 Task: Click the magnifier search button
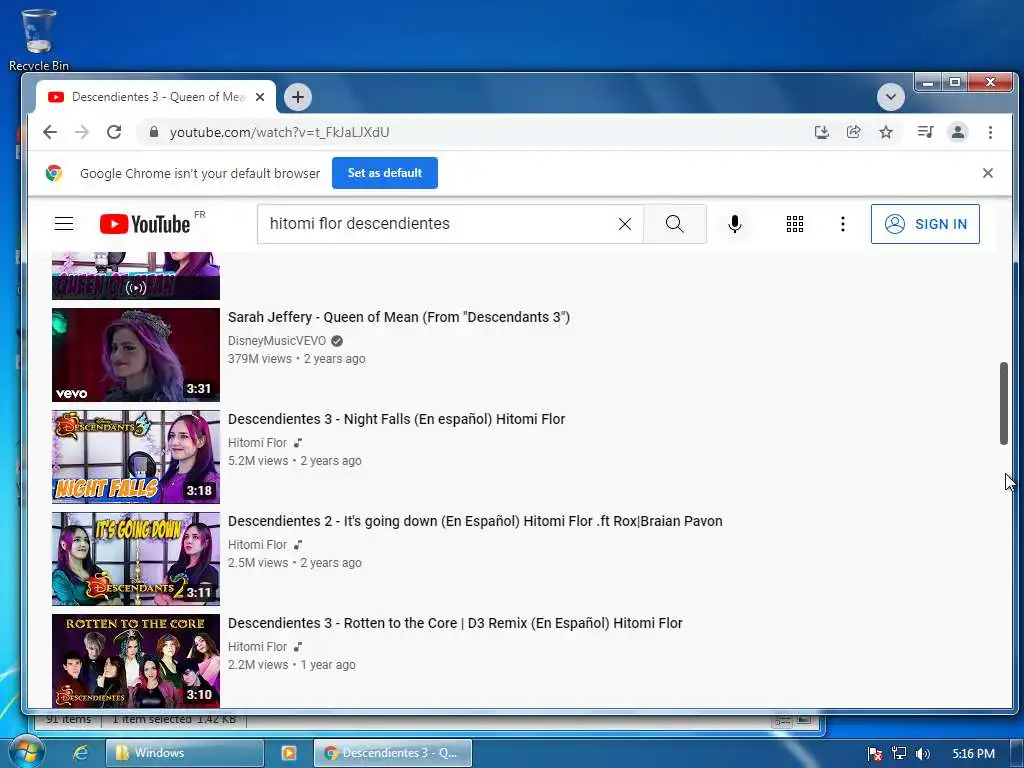tap(675, 224)
